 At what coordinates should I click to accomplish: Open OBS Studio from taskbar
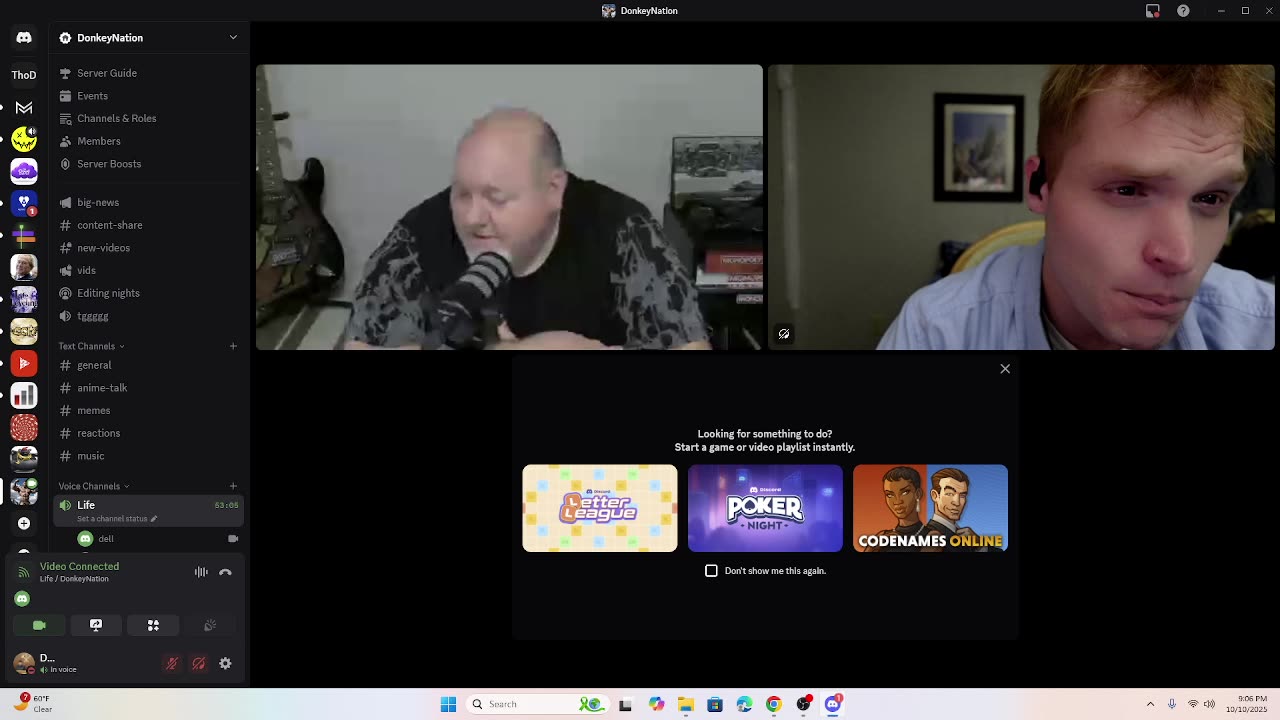803,704
